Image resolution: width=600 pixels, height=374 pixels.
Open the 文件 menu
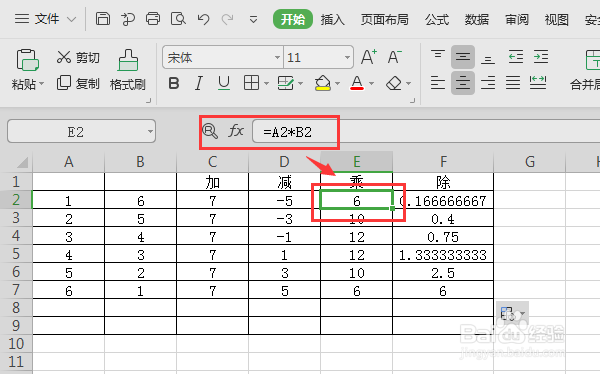[x=46, y=19]
